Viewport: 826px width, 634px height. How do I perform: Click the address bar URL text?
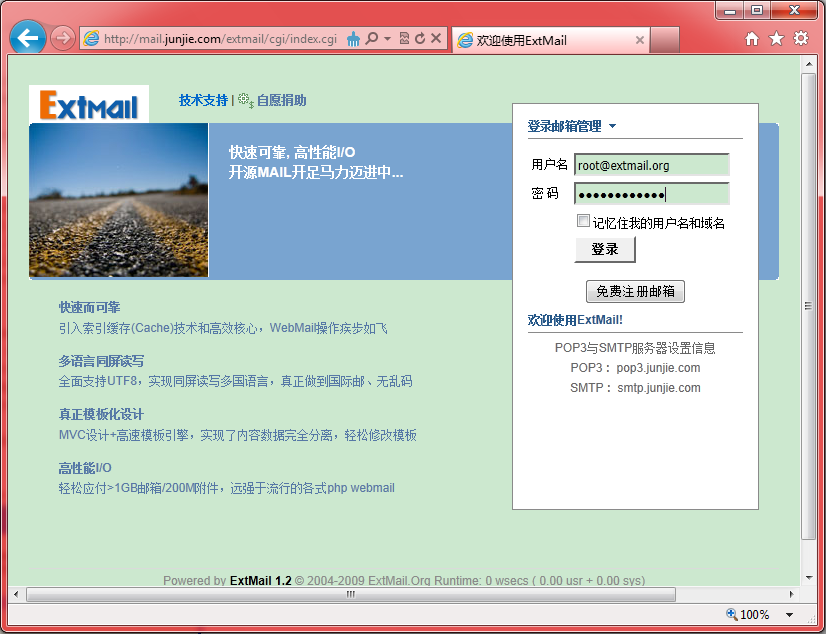point(220,39)
